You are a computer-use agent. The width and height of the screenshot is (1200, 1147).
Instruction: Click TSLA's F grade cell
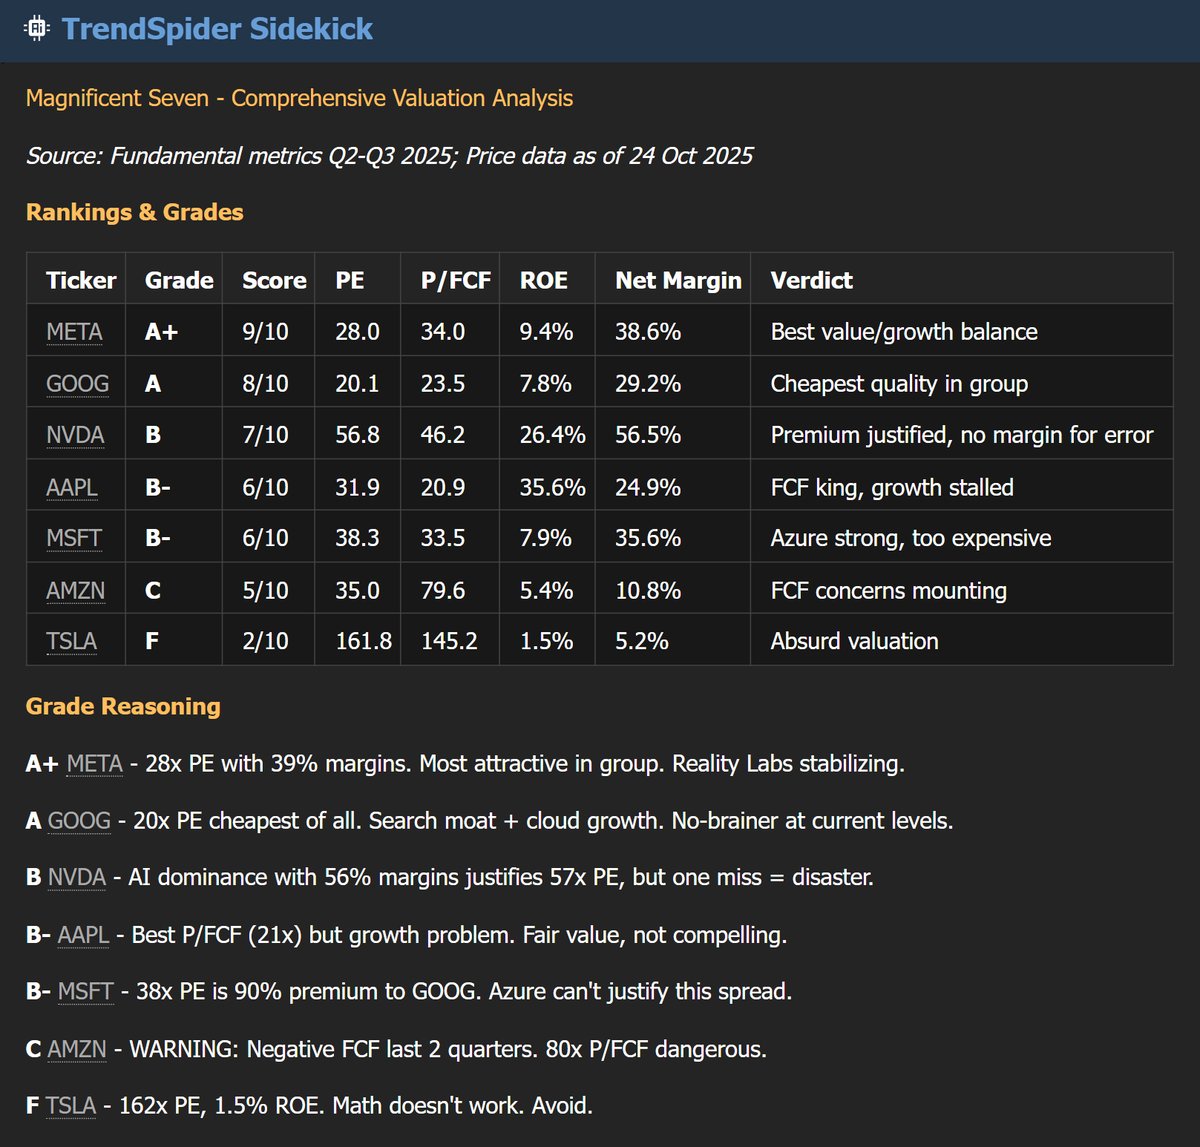tap(152, 641)
